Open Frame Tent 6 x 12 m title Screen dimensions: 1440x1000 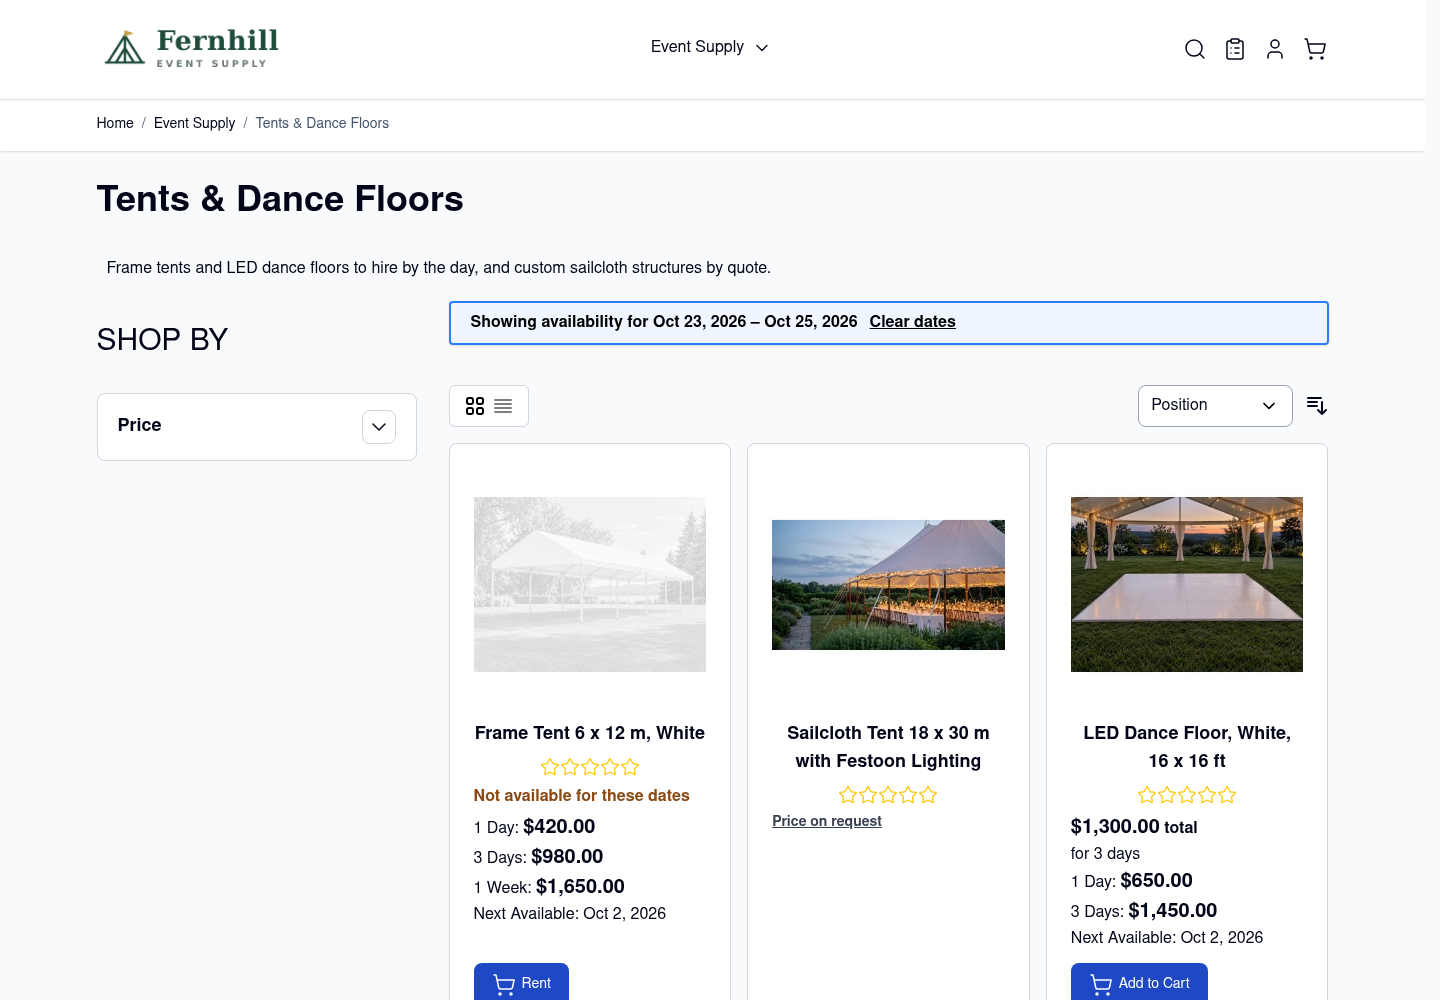tap(590, 733)
